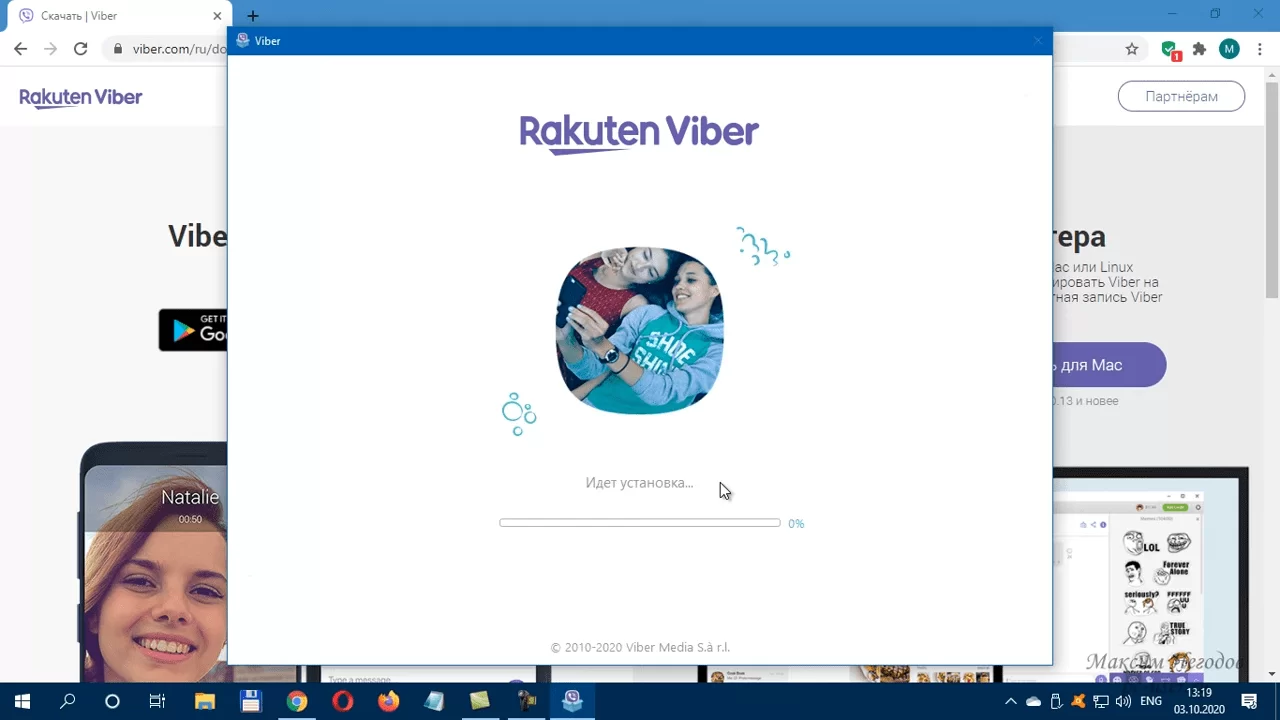The height and width of the screenshot is (720, 1280).
Task: Launch Opera browser from the taskbar
Action: point(342,701)
